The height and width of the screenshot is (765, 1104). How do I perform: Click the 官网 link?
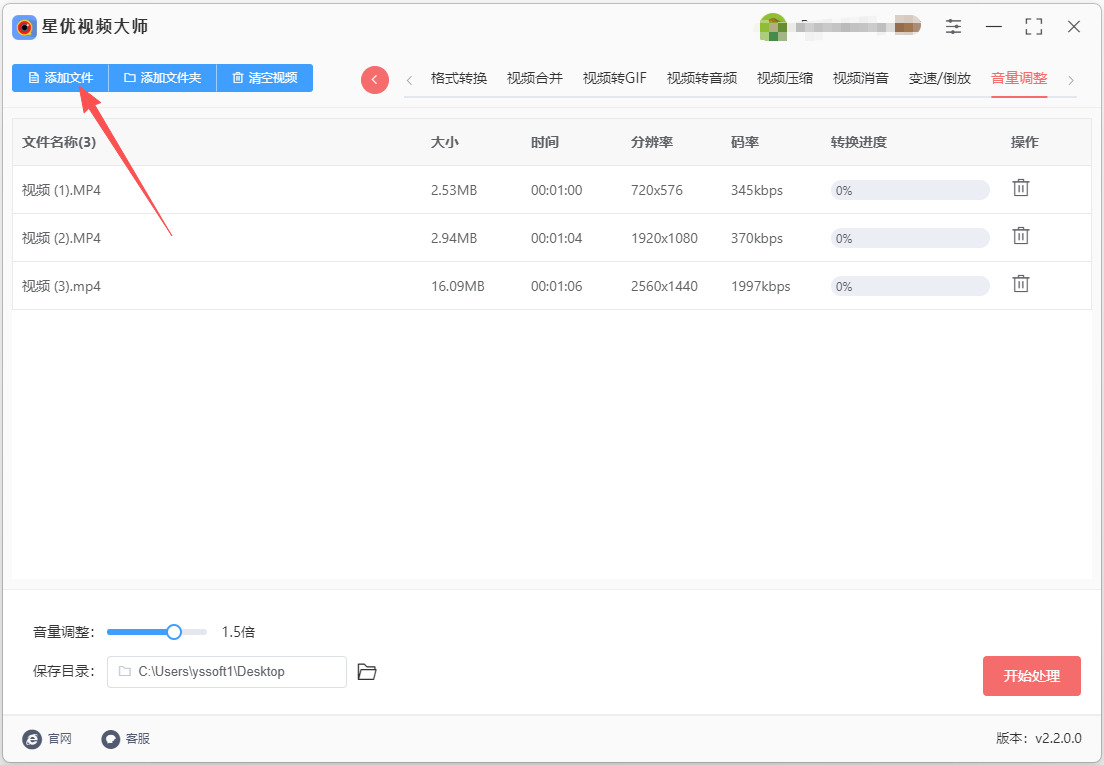47,738
